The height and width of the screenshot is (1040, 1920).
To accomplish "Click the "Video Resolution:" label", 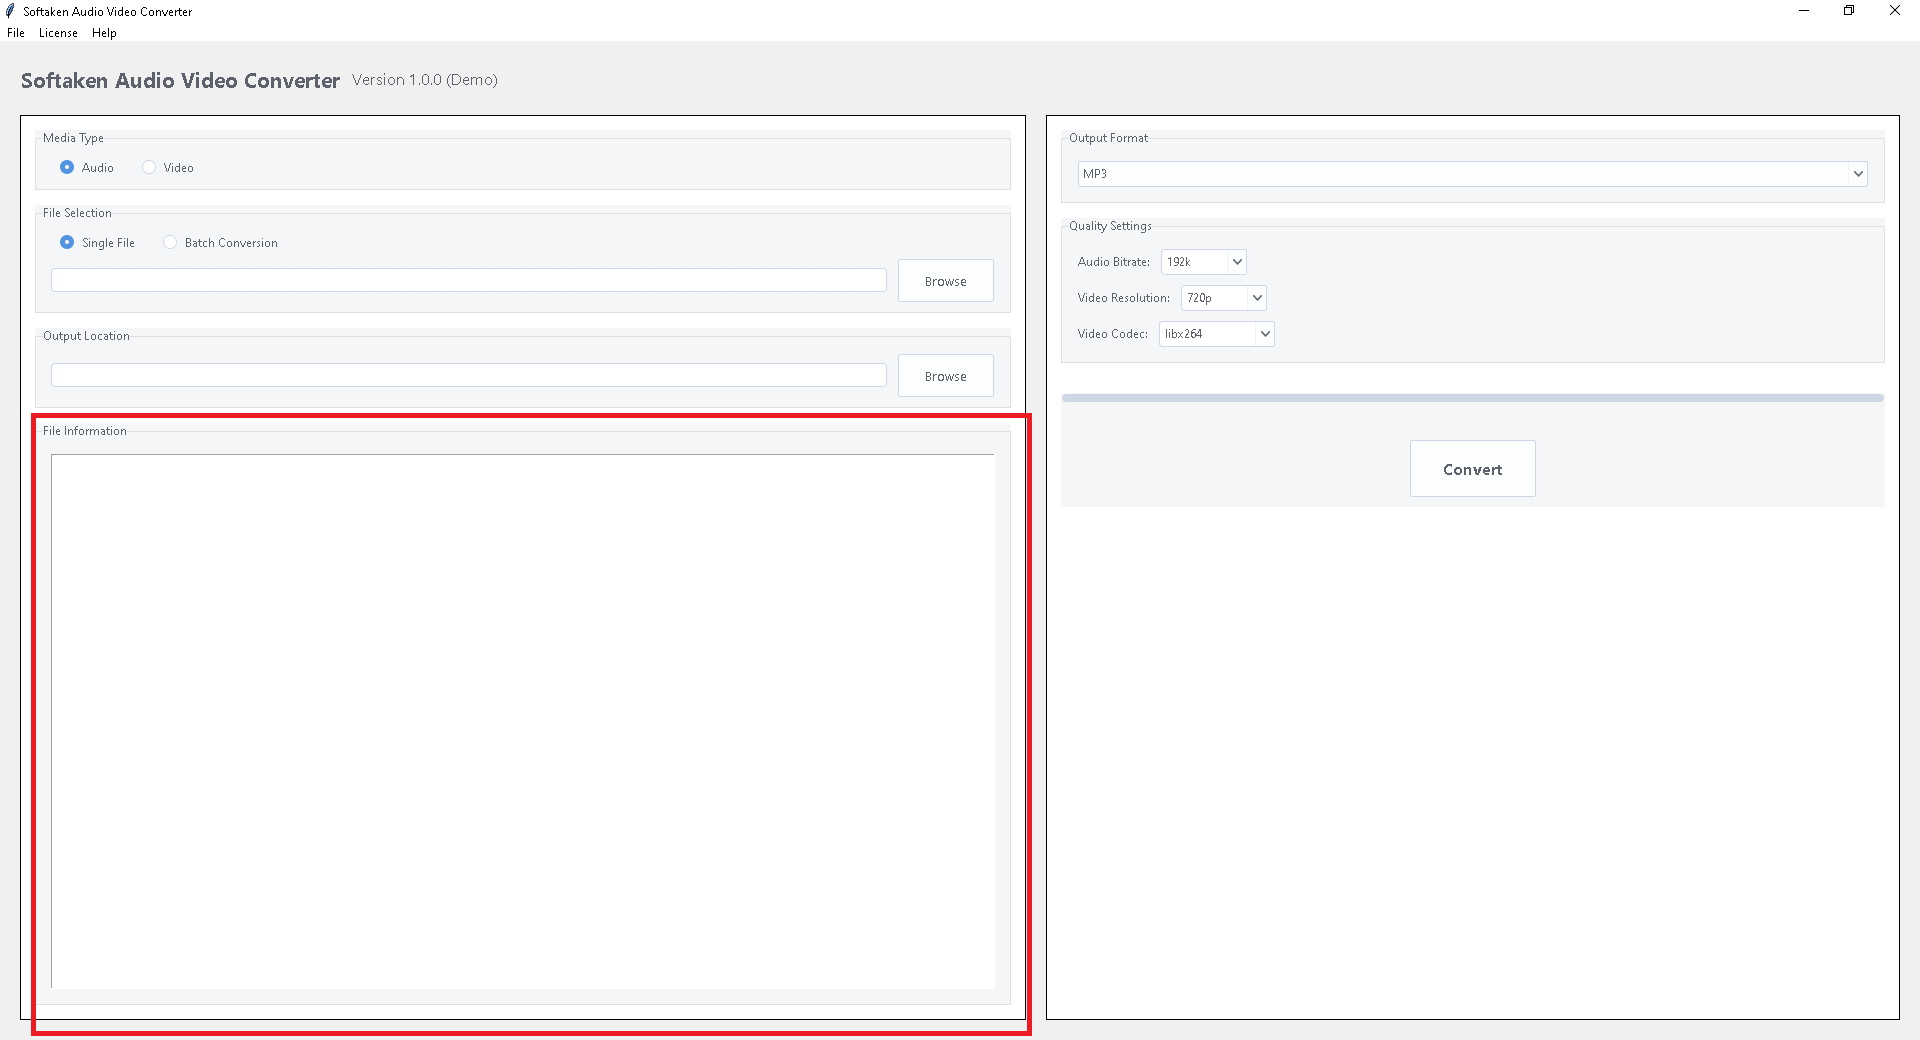I will [x=1124, y=298].
